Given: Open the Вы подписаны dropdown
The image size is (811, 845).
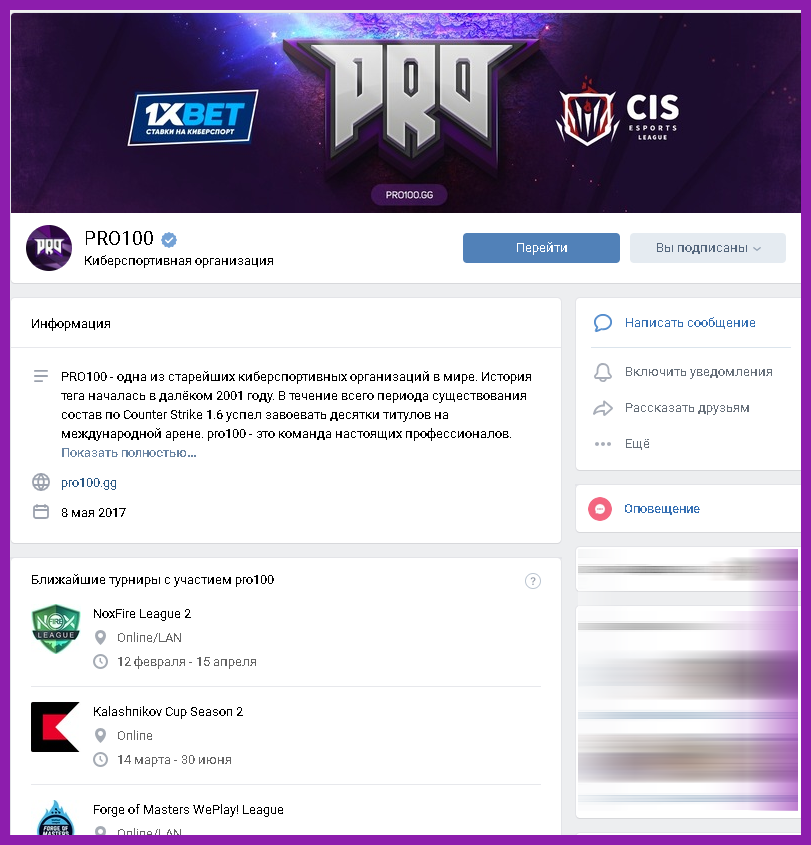Looking at the screenshot, I should [x=708, y=248].
